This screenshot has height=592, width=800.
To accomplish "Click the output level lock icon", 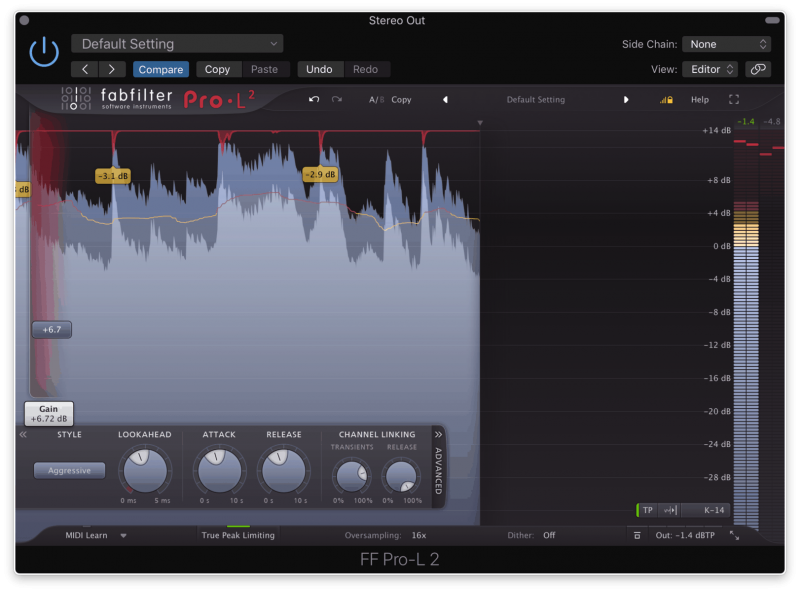I will 666,100.
